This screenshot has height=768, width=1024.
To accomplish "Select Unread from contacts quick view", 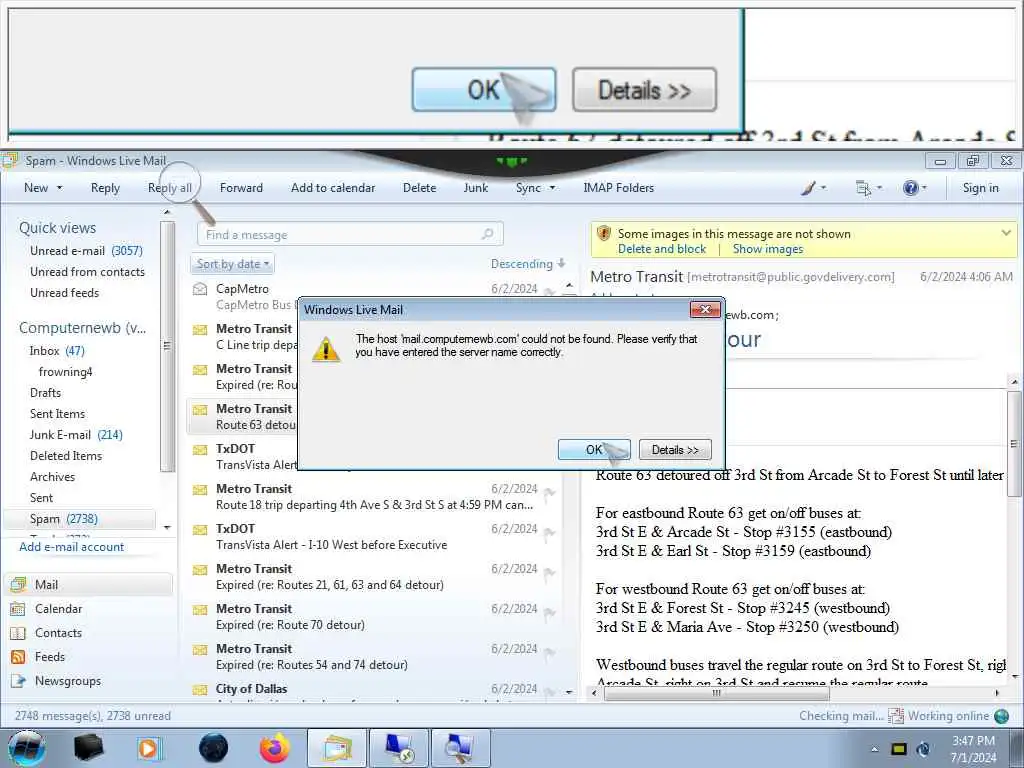I will (x=88, y=272).
